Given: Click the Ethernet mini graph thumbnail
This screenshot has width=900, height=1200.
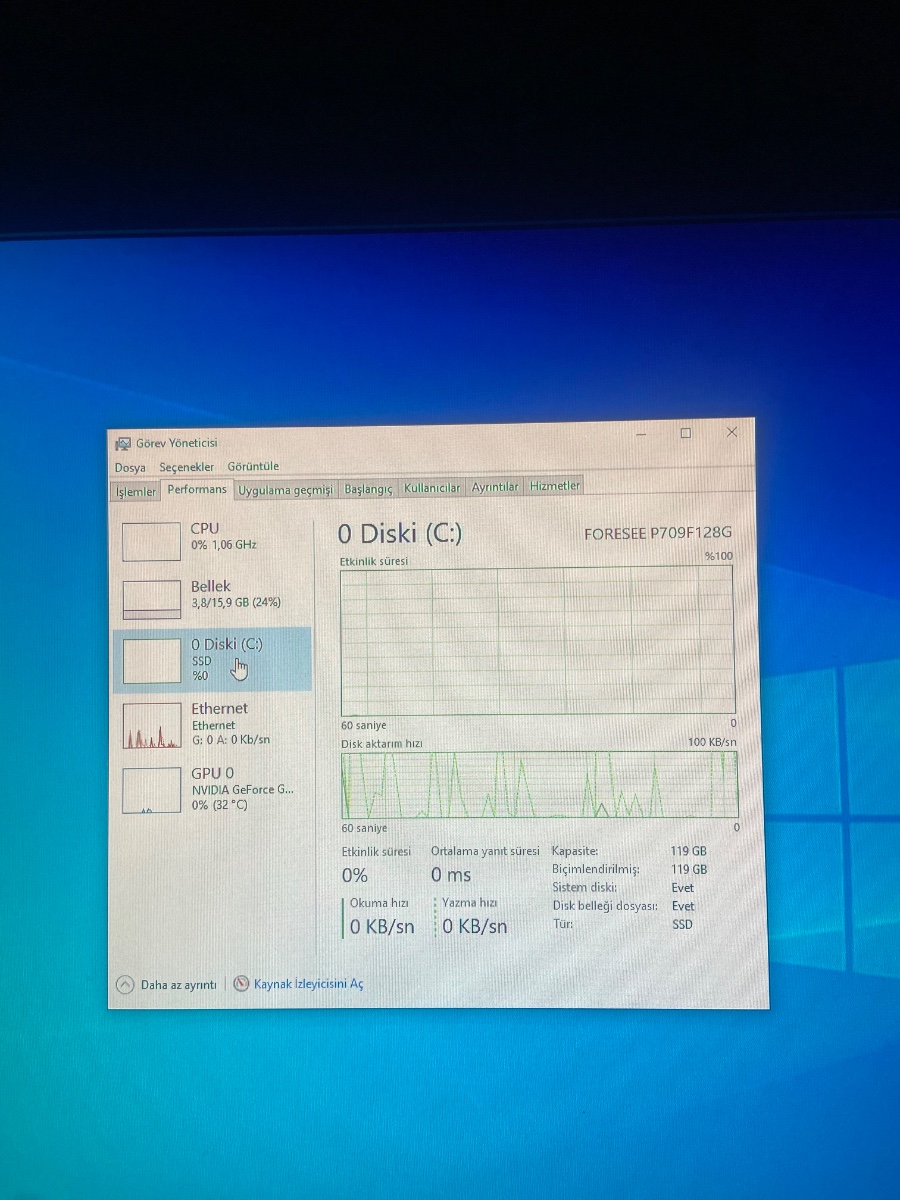Looking at the screenshot, I should (151, 725).
